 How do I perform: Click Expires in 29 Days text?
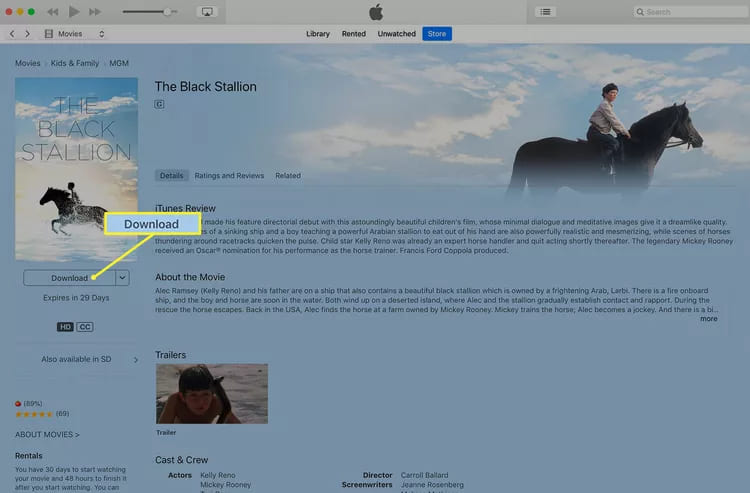pyautogui.click(x=76, y=298)
